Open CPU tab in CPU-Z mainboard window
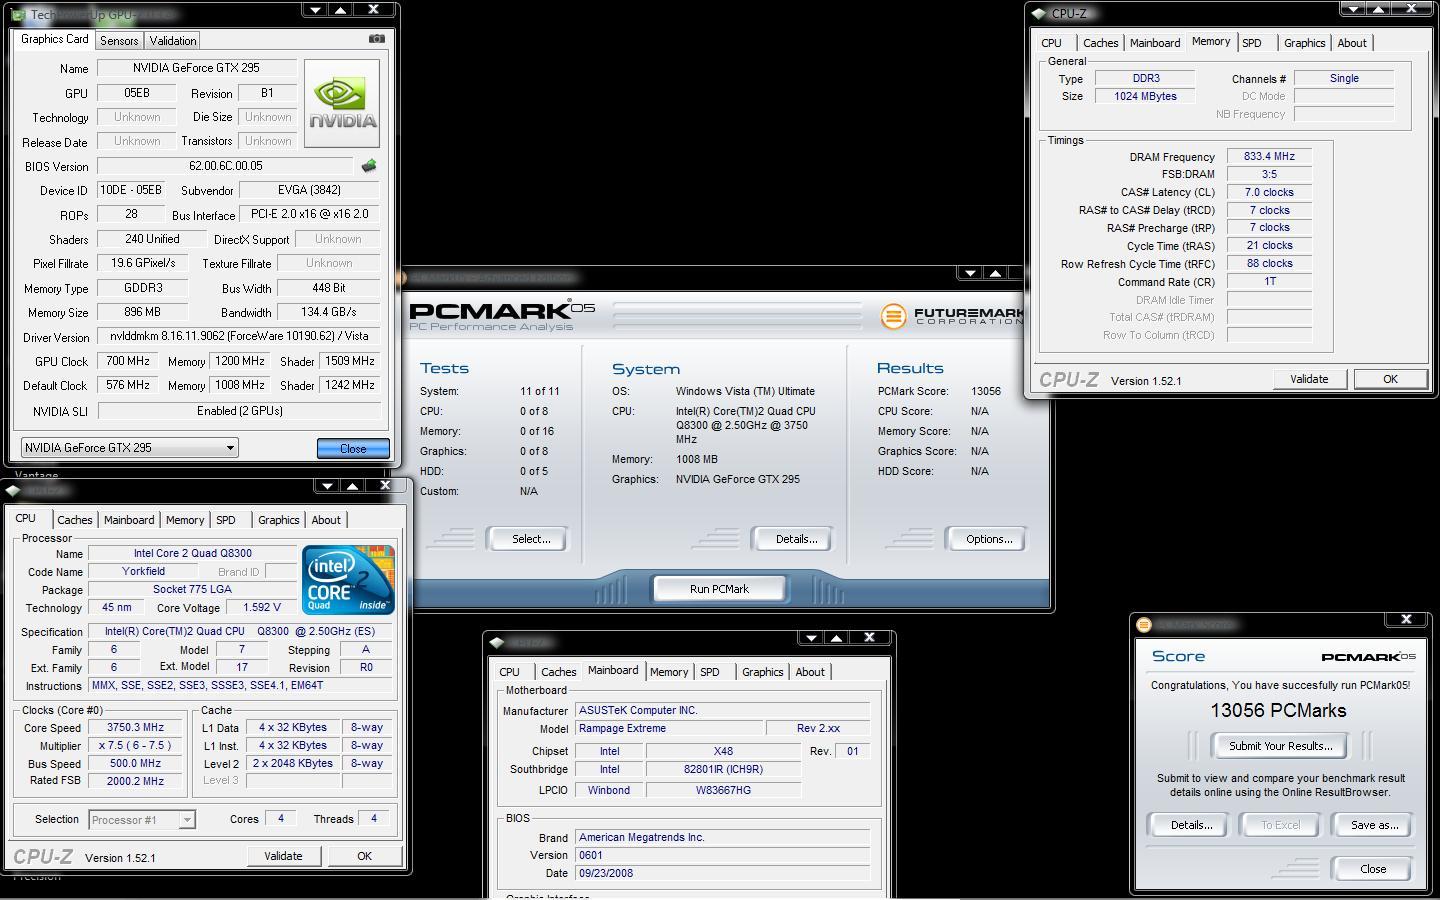Screen dimensions: 1440x900 tap(510, 672)
